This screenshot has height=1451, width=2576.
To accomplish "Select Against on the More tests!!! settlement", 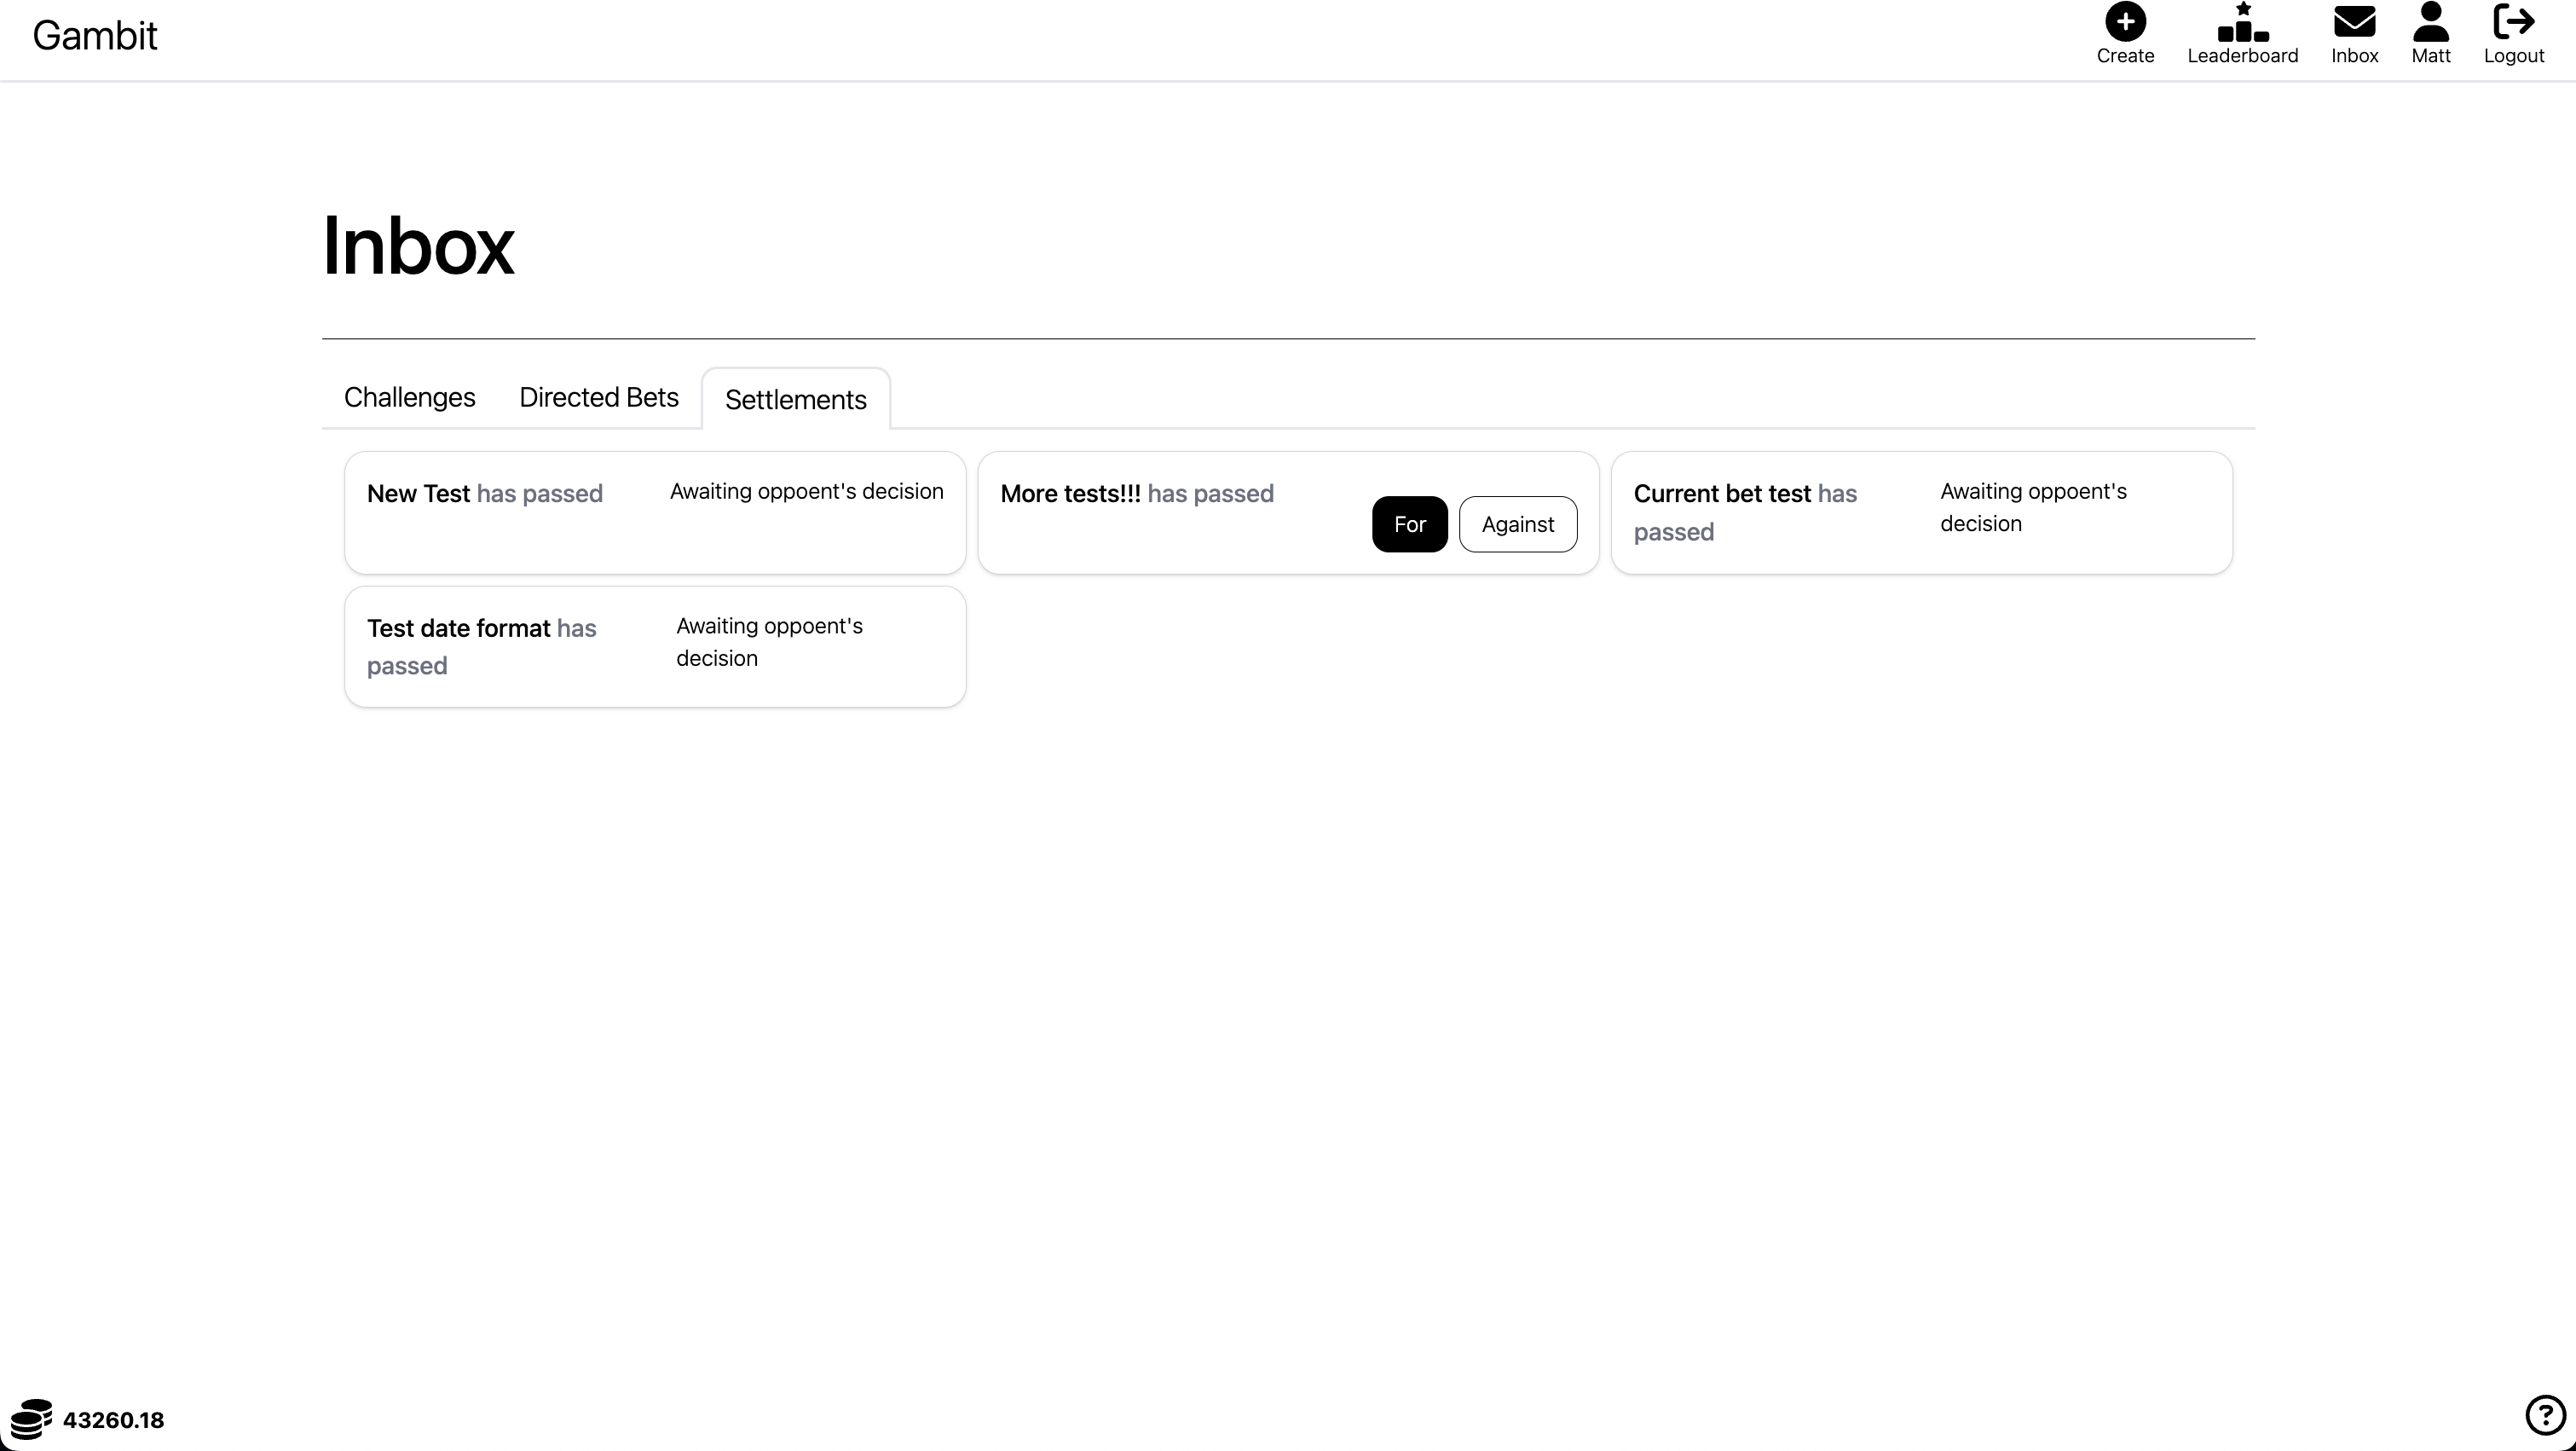I will pos(1517,524).
